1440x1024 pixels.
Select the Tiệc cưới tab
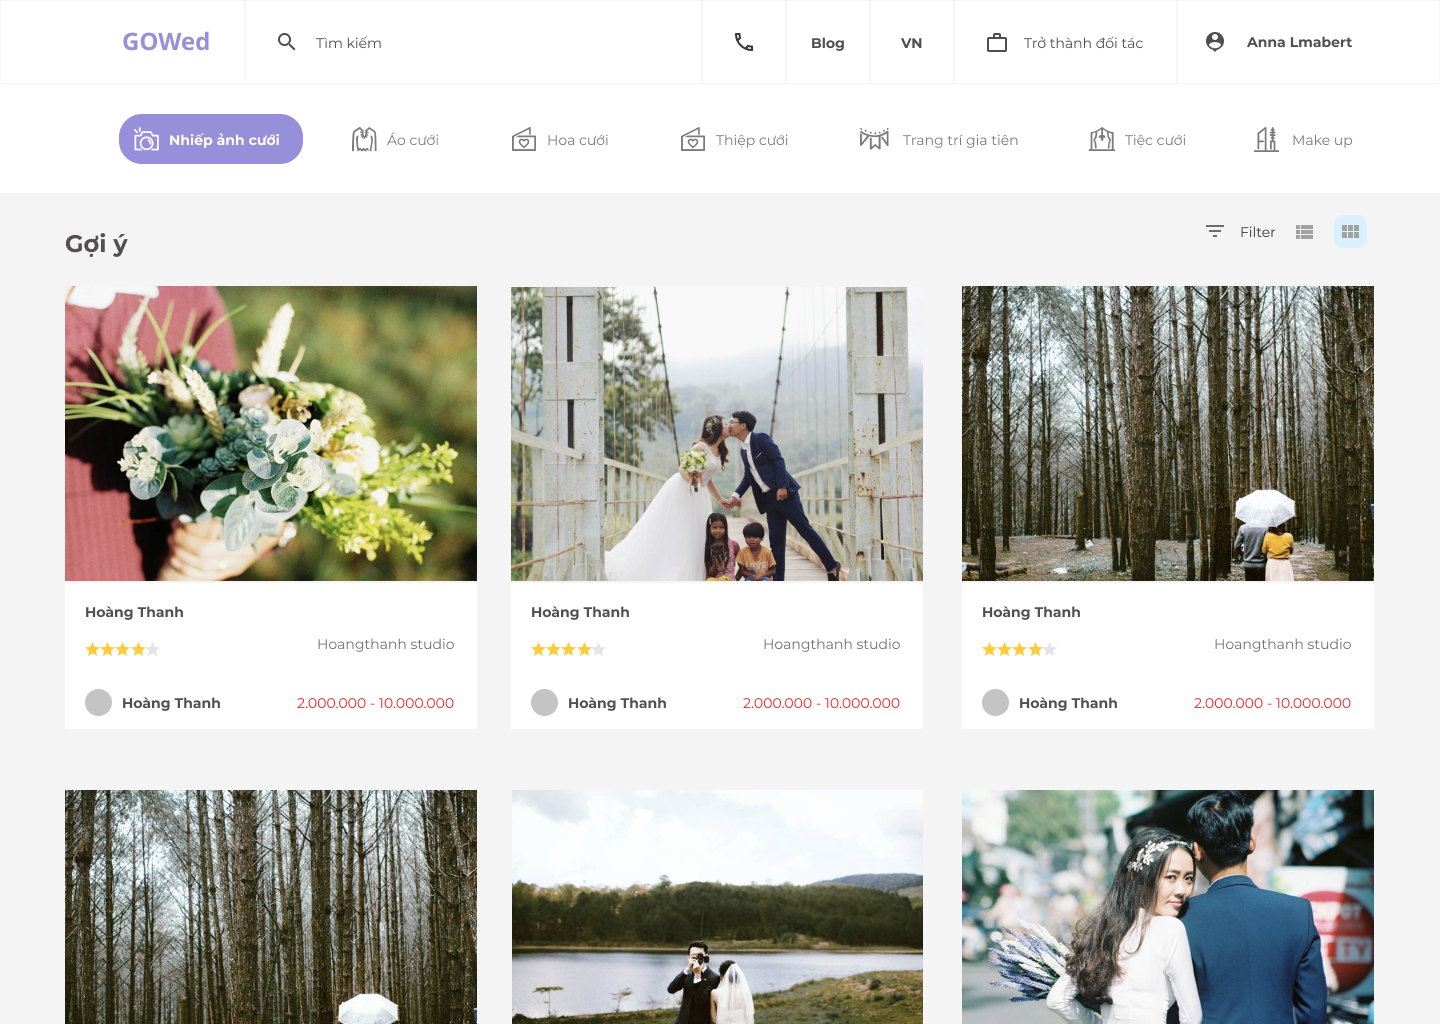click(1137, 140)
